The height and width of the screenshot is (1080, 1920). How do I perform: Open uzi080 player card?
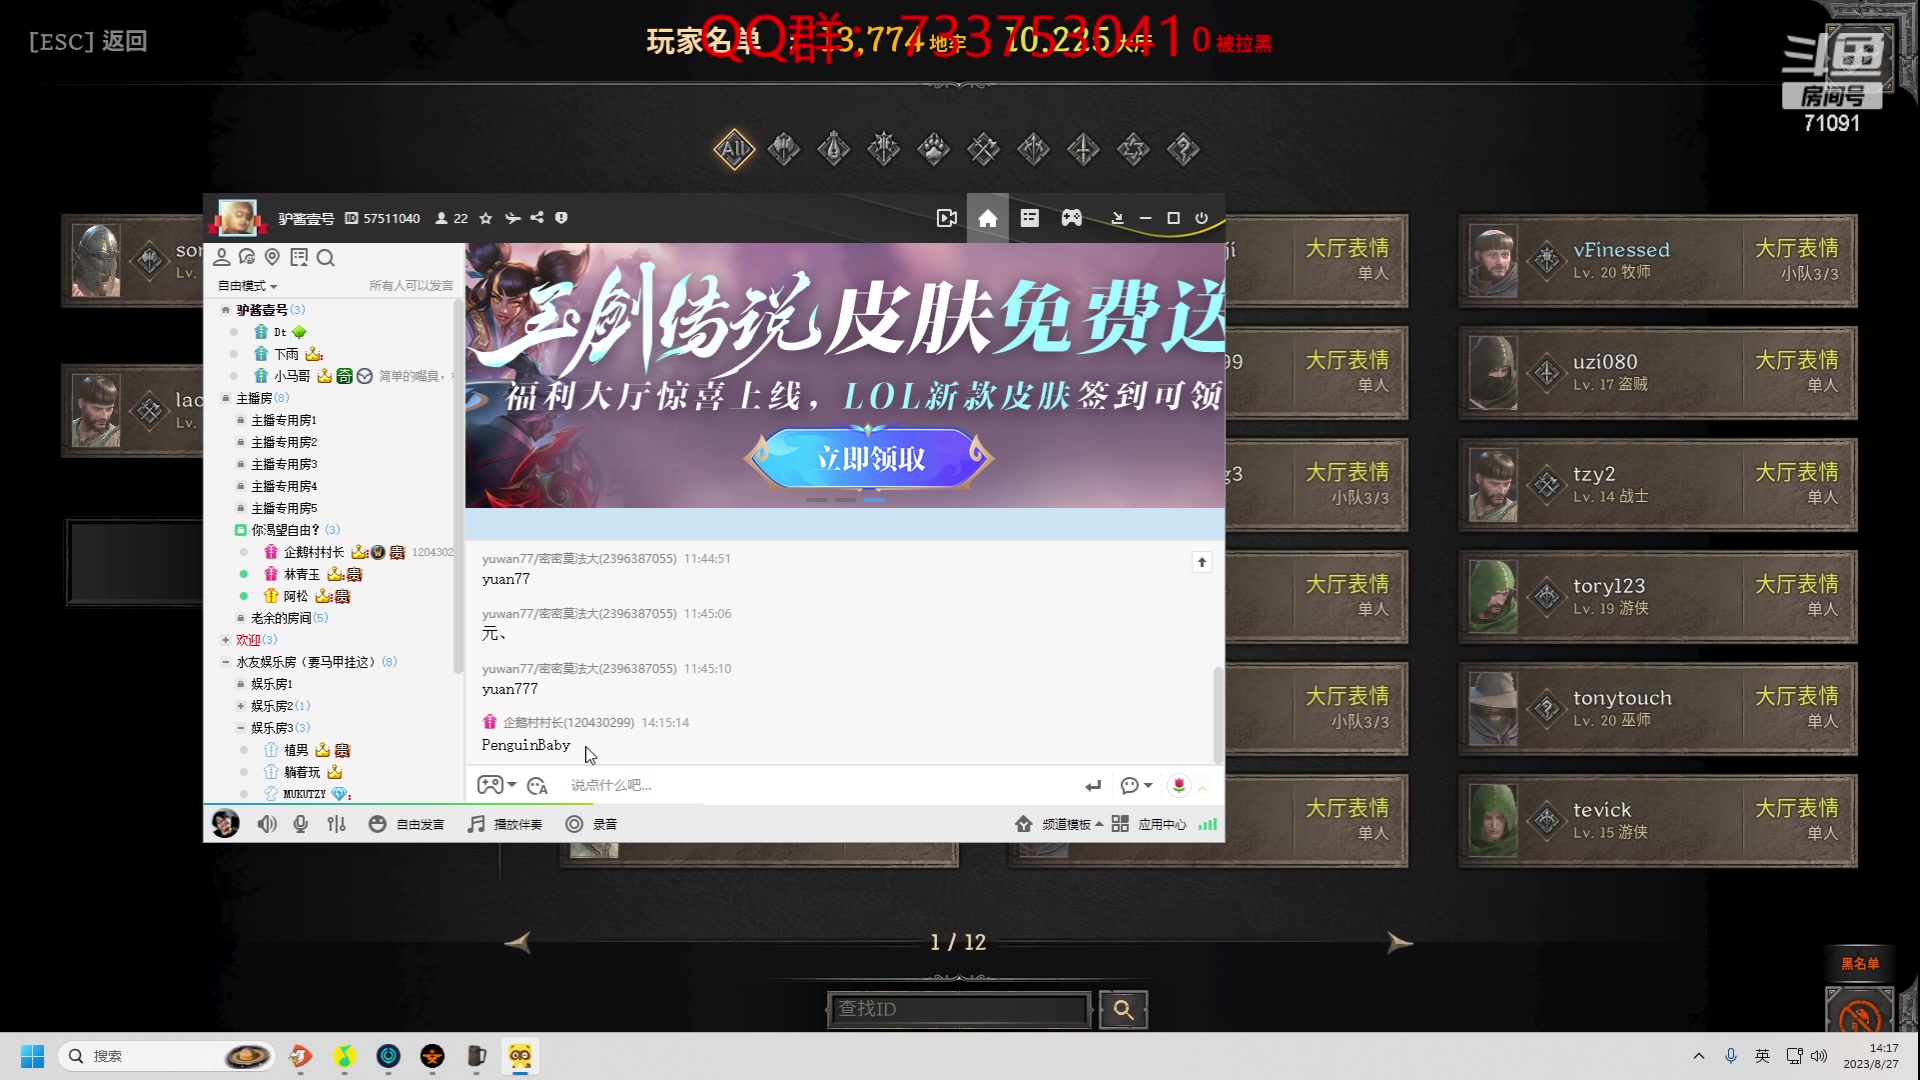click(1657, 372)
